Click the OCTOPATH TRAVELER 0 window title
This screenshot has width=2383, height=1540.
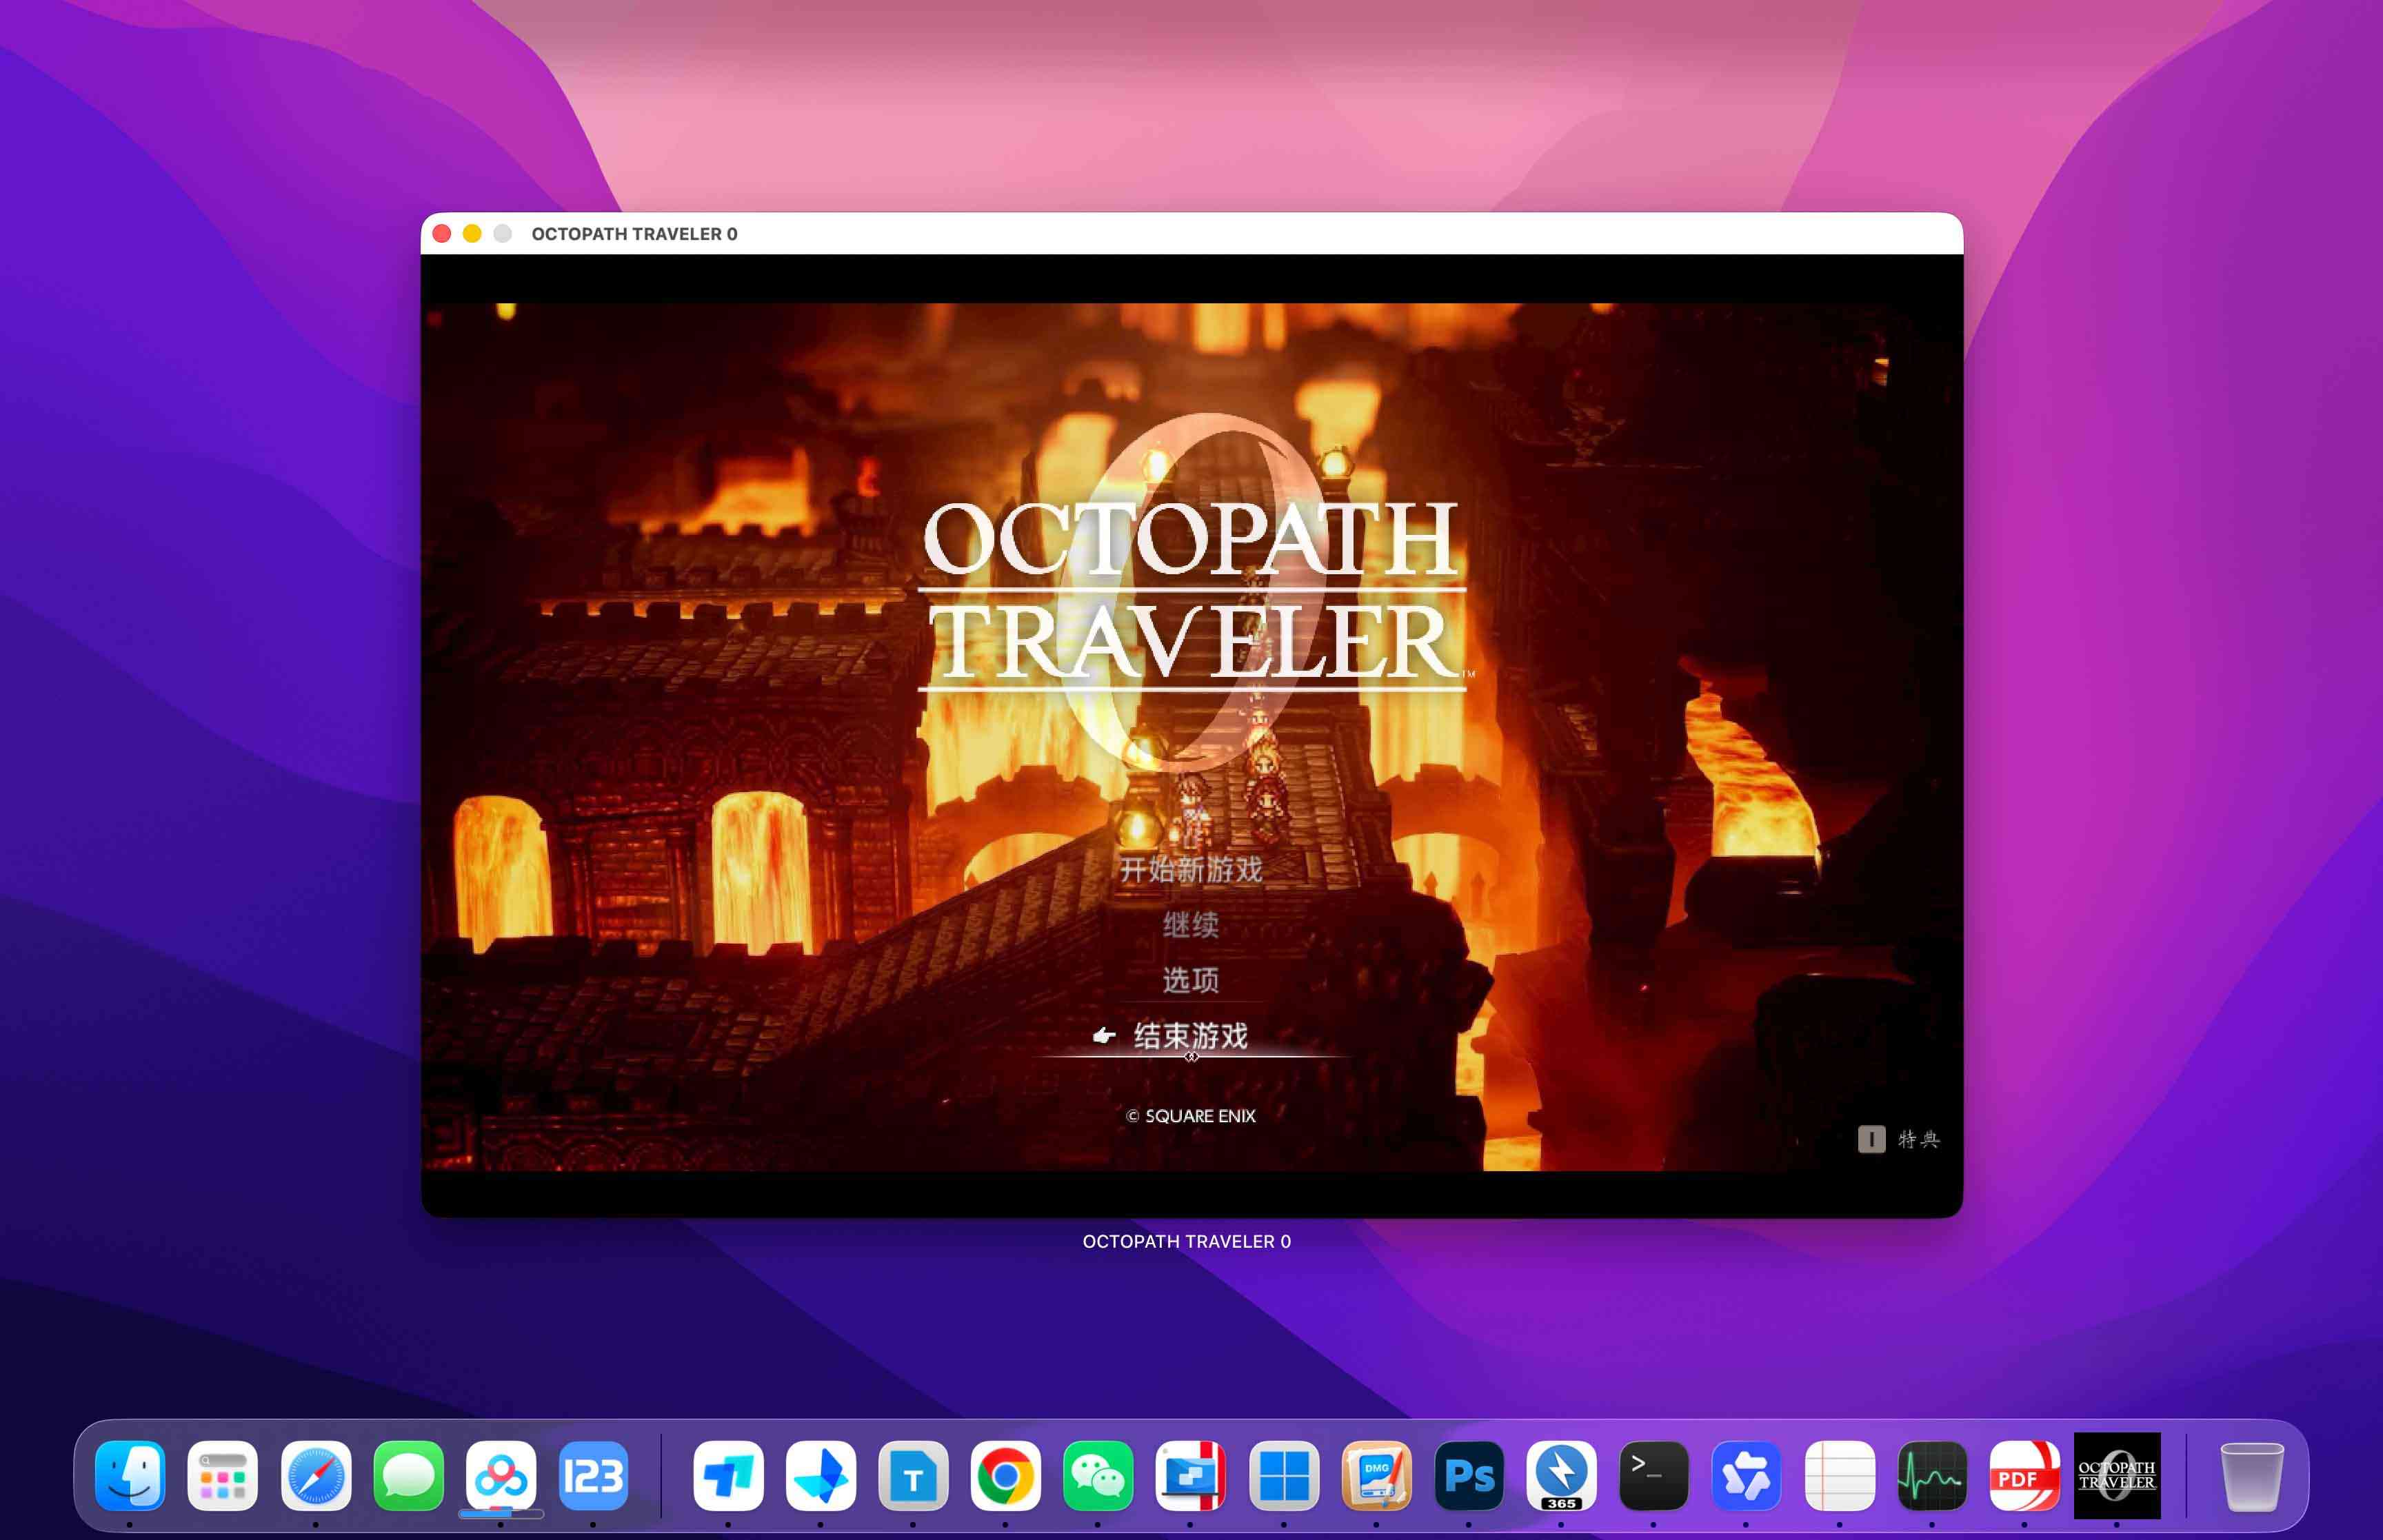pos(634,234)
